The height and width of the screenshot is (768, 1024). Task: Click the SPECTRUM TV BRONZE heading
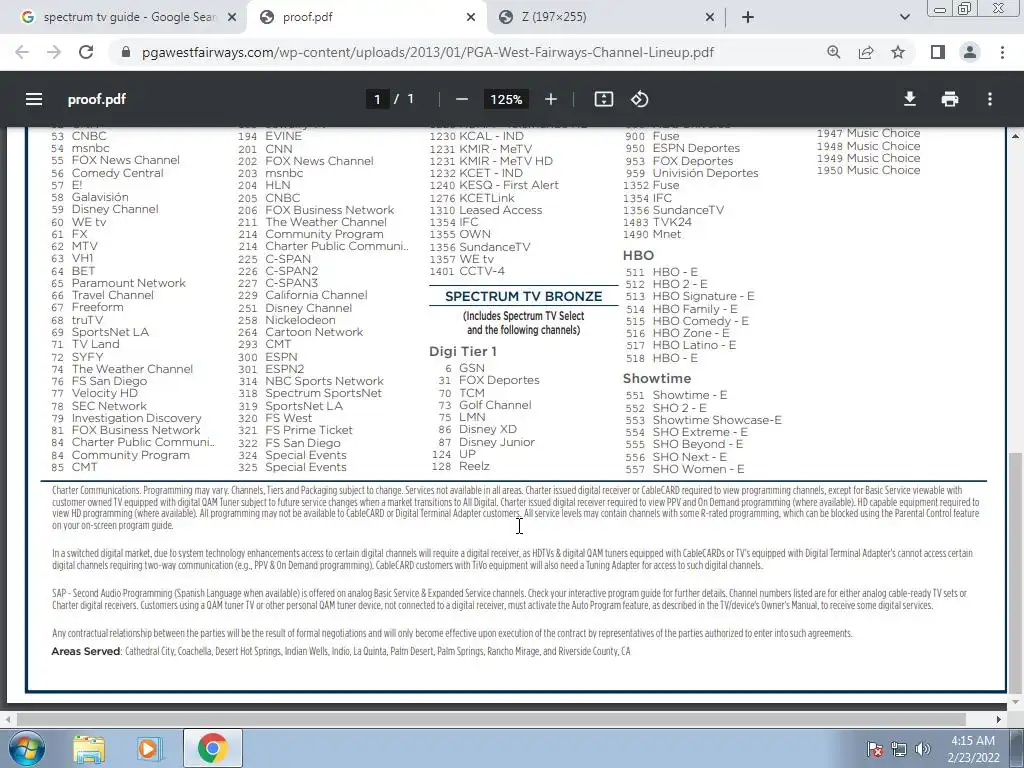click(524, 296)
